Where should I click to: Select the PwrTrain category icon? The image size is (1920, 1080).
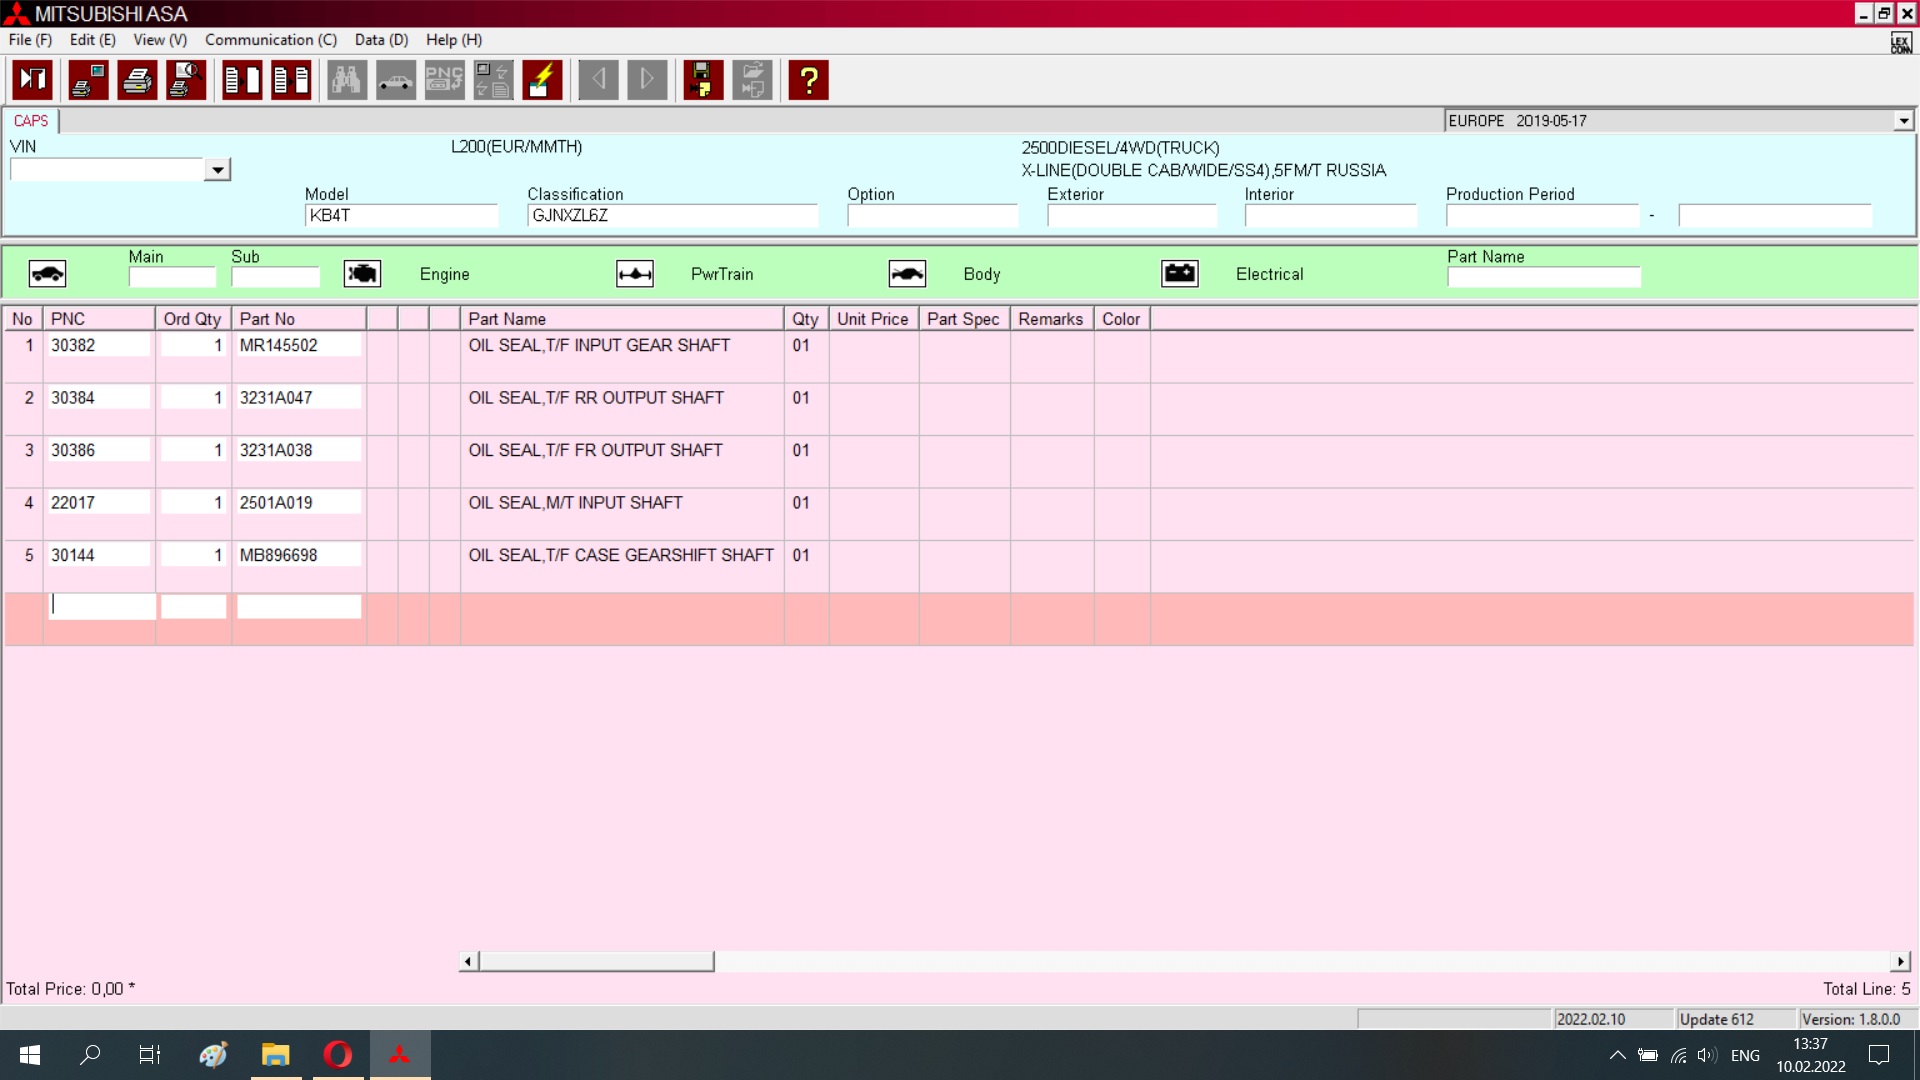(x=635, y=274)
